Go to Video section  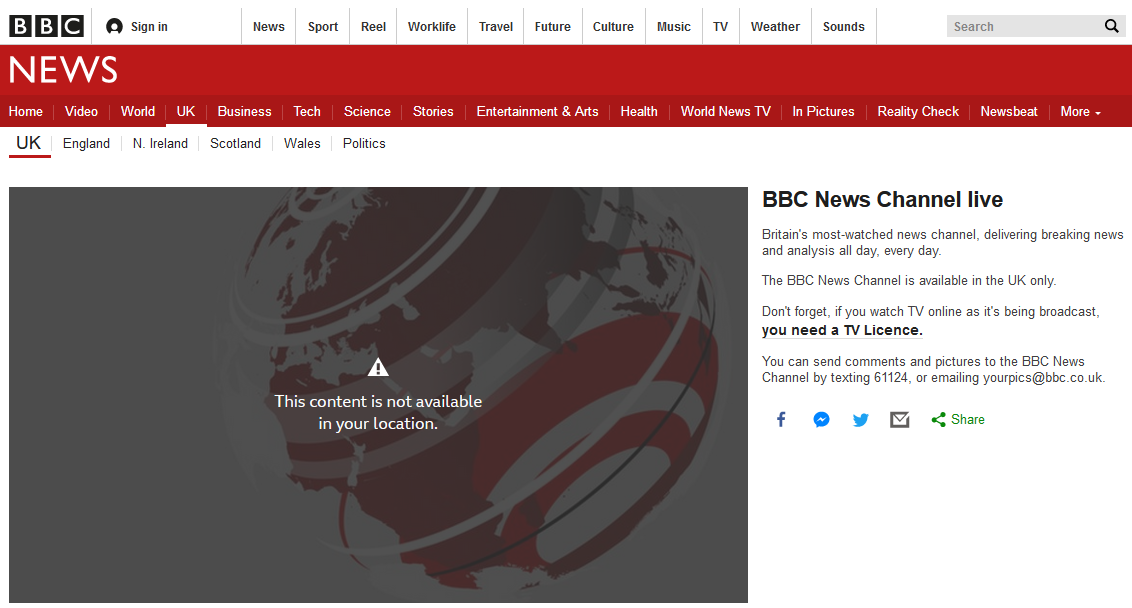point(81,112)
